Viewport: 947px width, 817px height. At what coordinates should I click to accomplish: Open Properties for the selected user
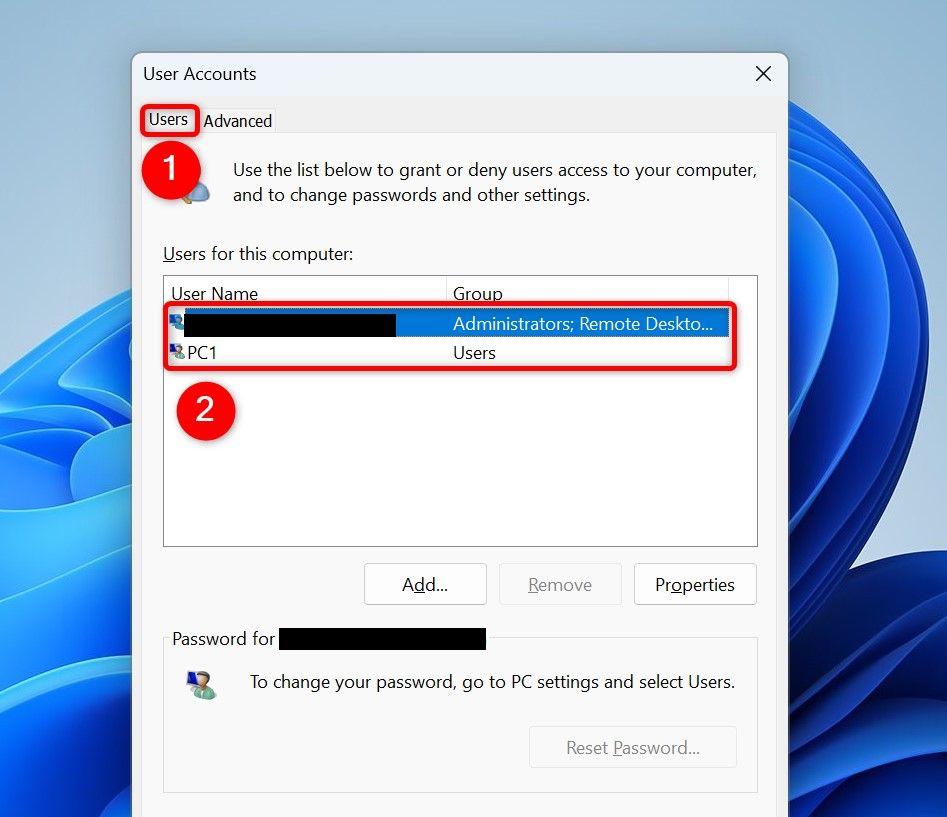click(x=694, y=584)
